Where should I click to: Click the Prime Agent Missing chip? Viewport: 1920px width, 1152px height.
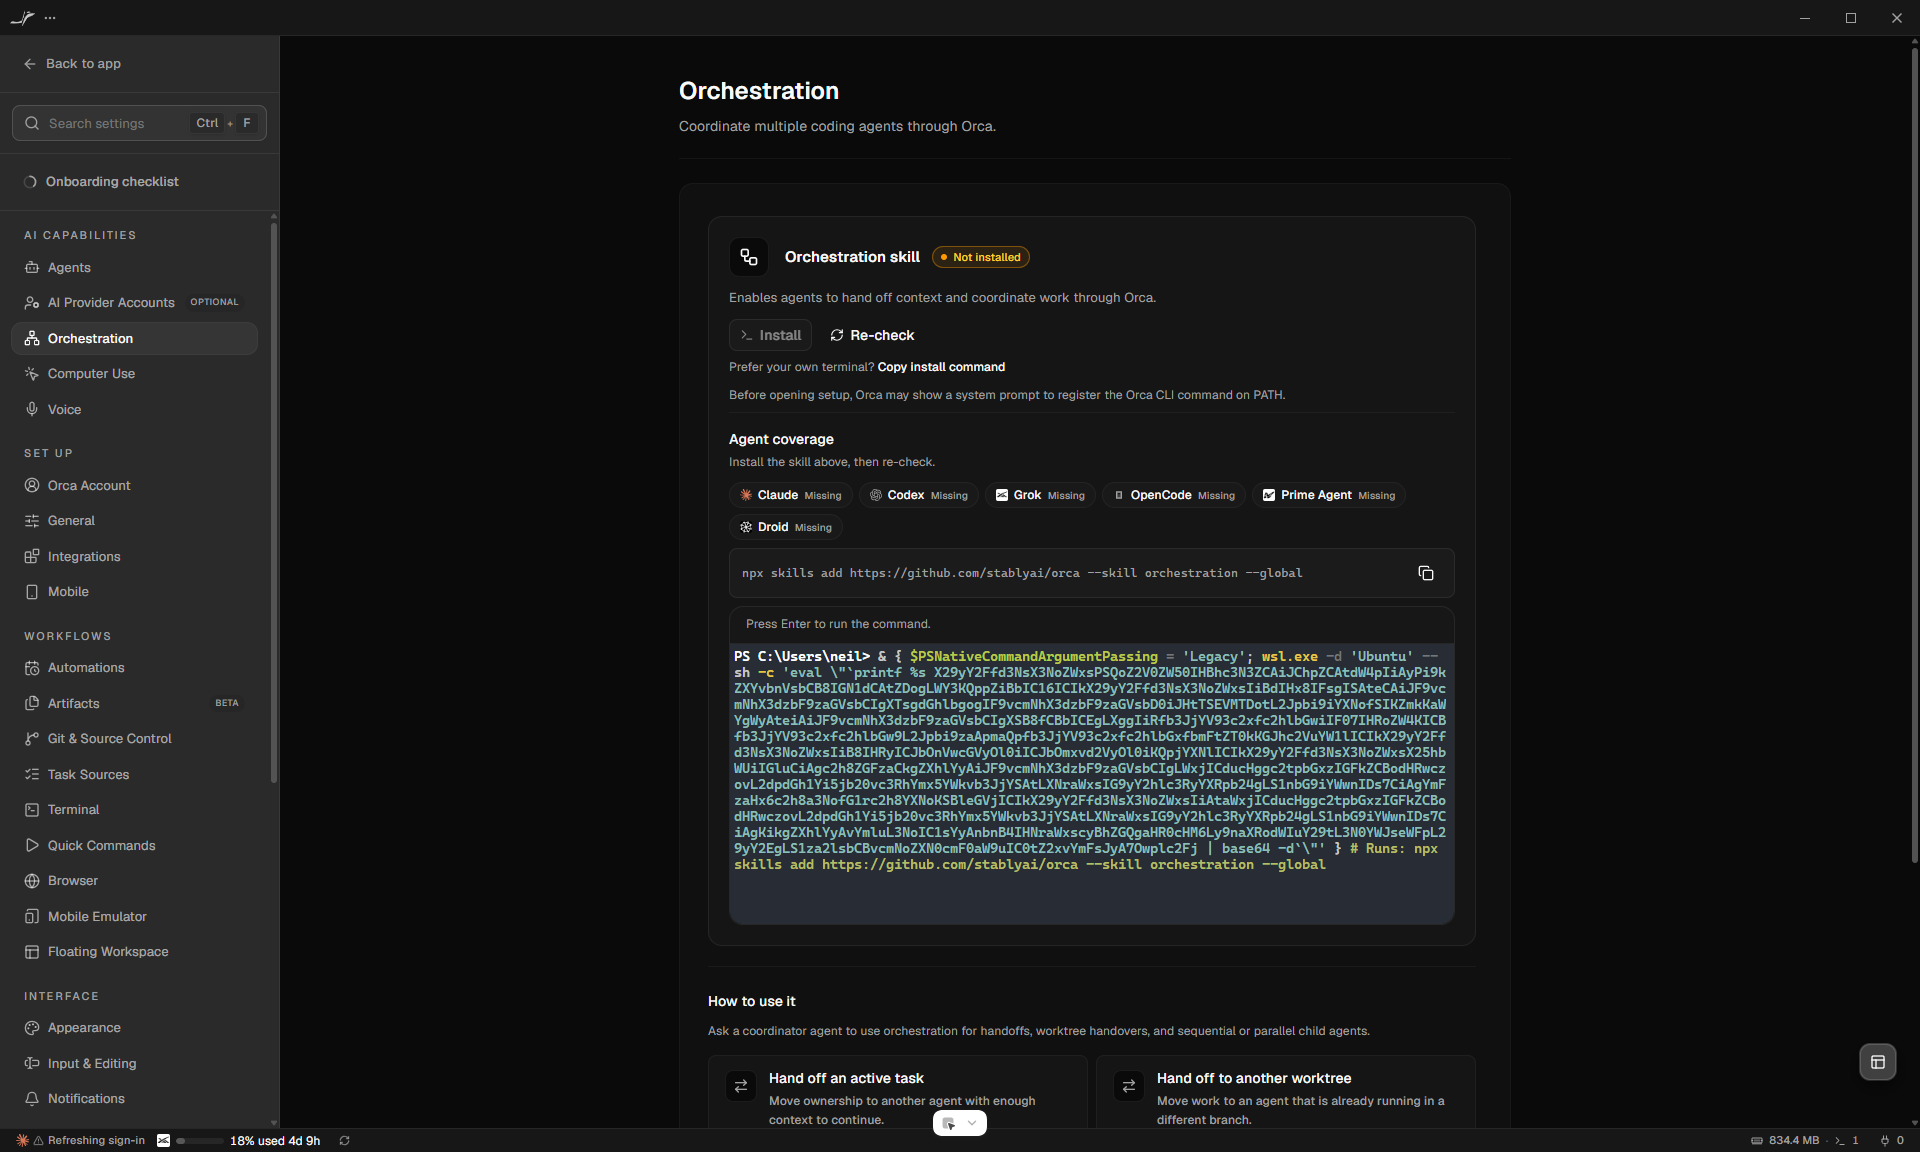coord(1329,496)
